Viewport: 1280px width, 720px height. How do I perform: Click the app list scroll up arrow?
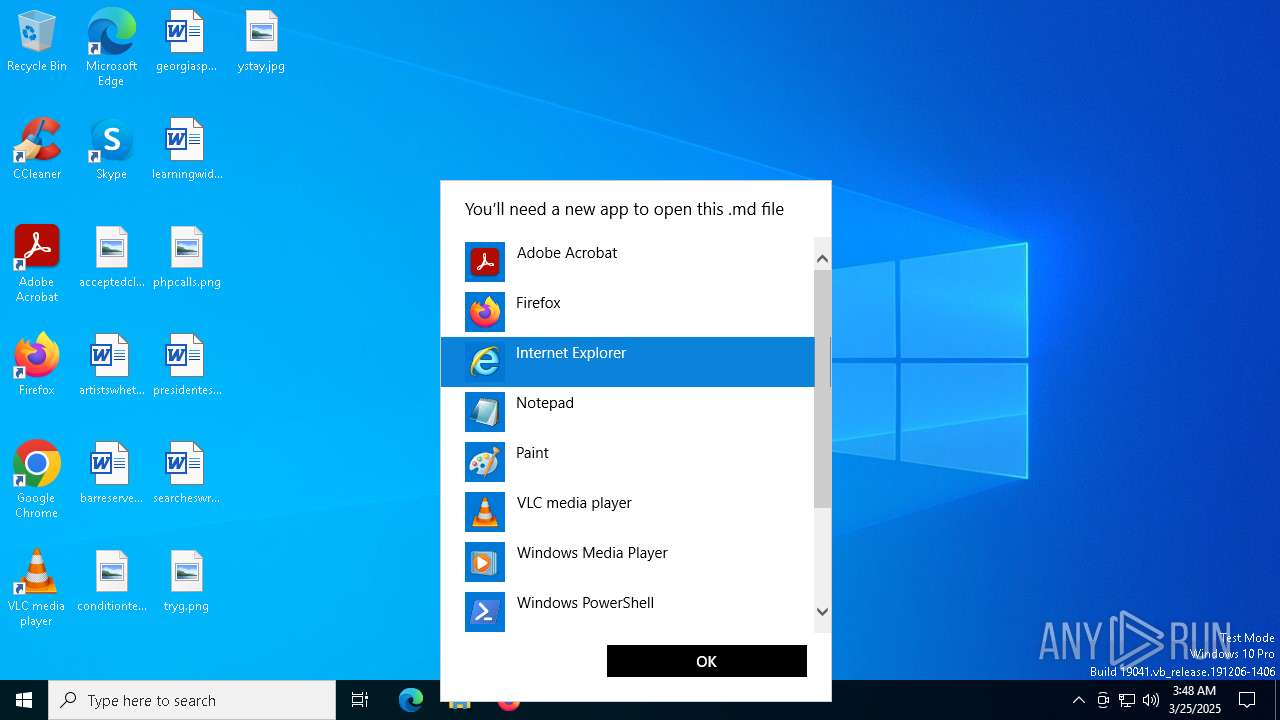pos(822,258)
